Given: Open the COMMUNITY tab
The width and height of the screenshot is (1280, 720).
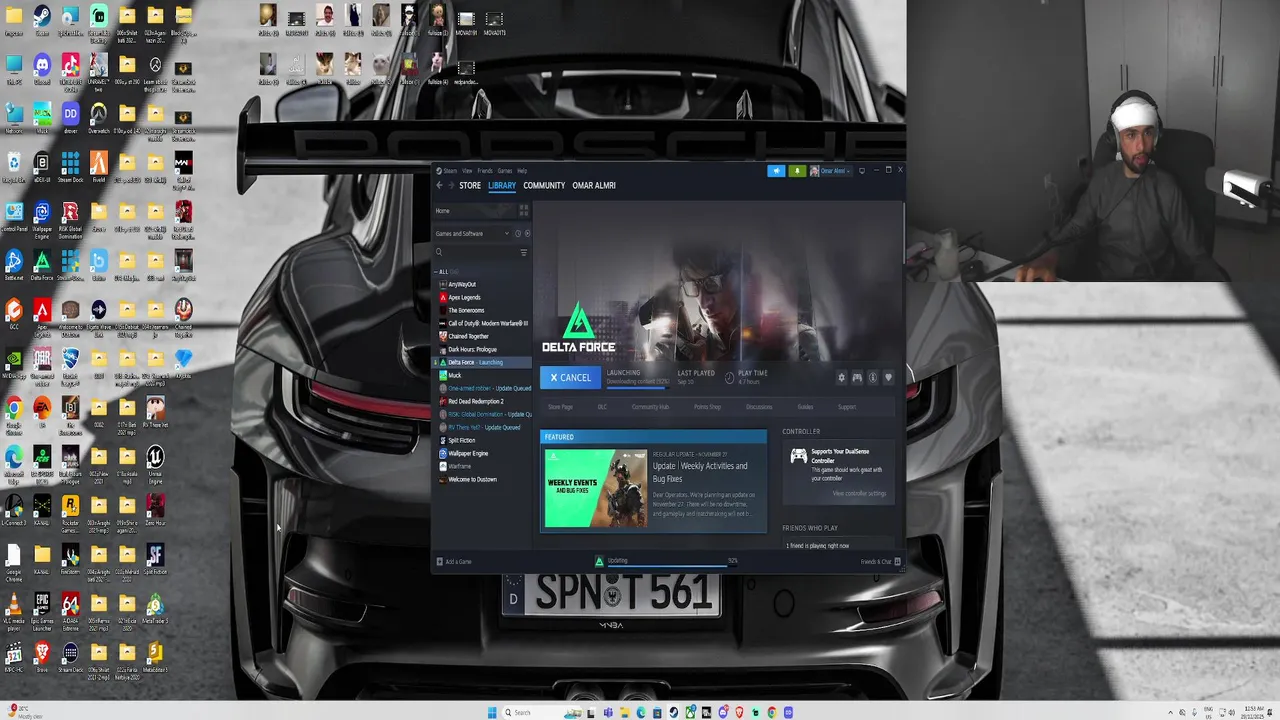Looking at the screenshot, I should tap(544, 185).
